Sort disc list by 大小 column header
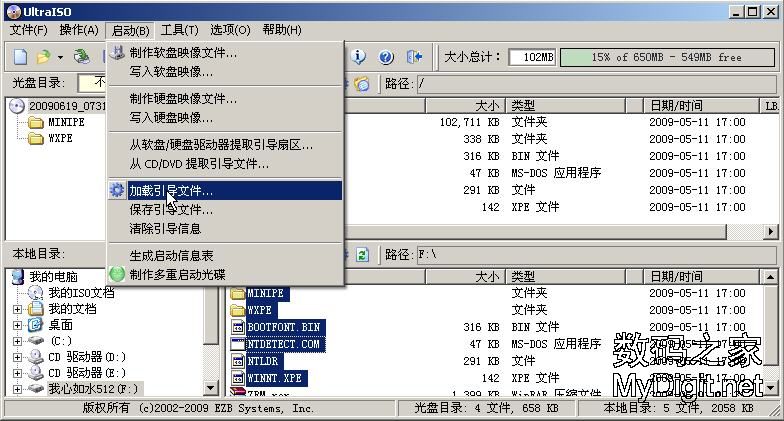The height and width of the screenshot is (421, 784). pyautogui.click(x=465, y=106)
